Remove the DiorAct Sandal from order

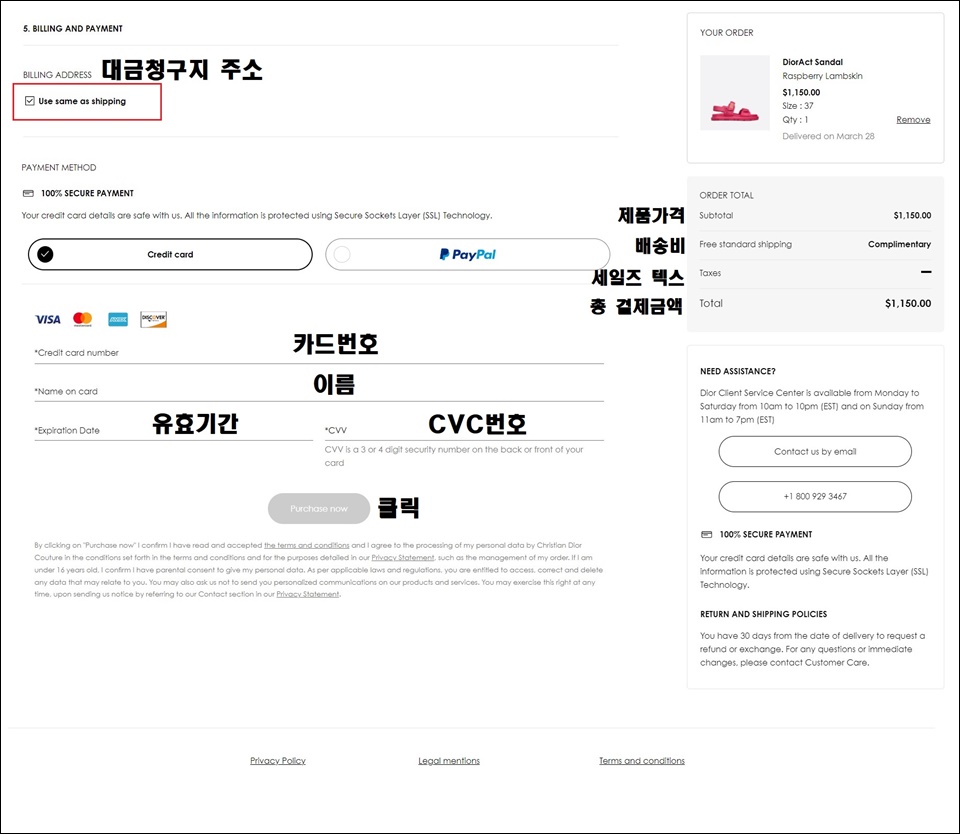pyautogui.click(x=913, y=120)
